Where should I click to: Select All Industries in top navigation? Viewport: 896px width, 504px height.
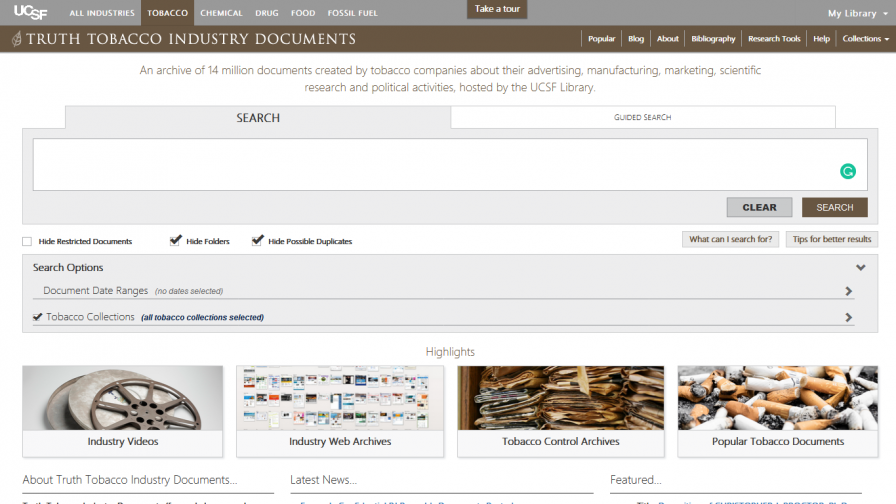click(x=102, y=13)
